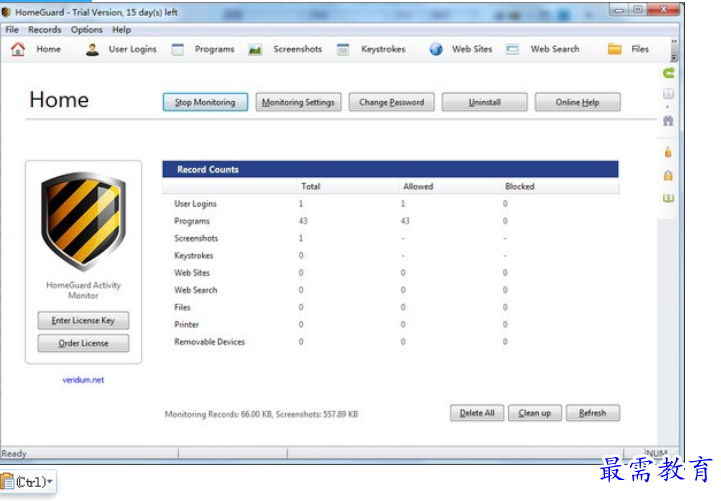Open Web Sites globe icon
721x501 pixels.
(436, 49)
